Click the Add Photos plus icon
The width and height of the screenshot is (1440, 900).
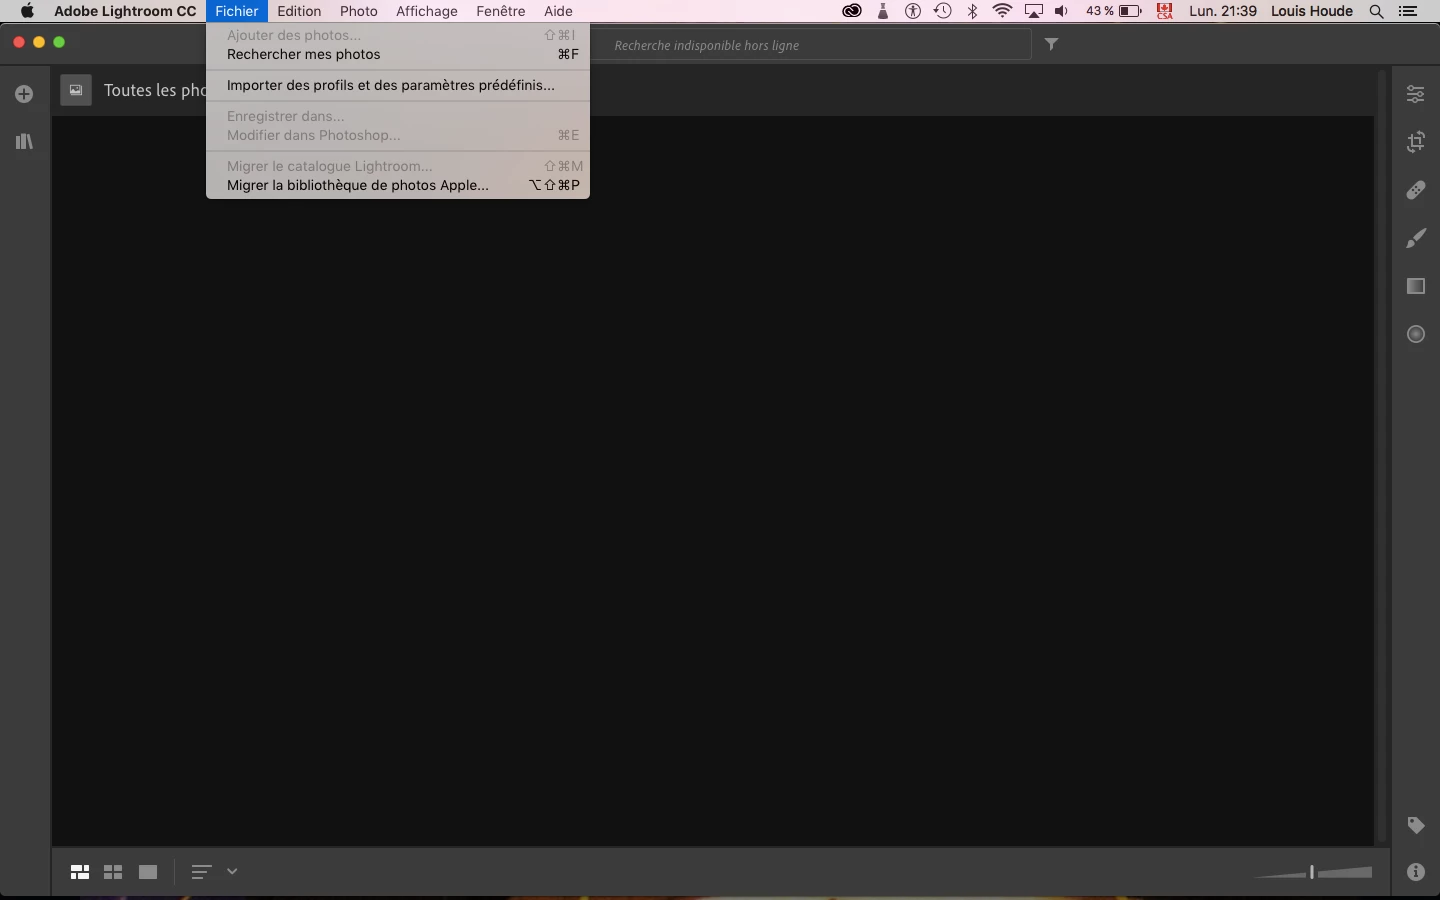coord(24,94)
